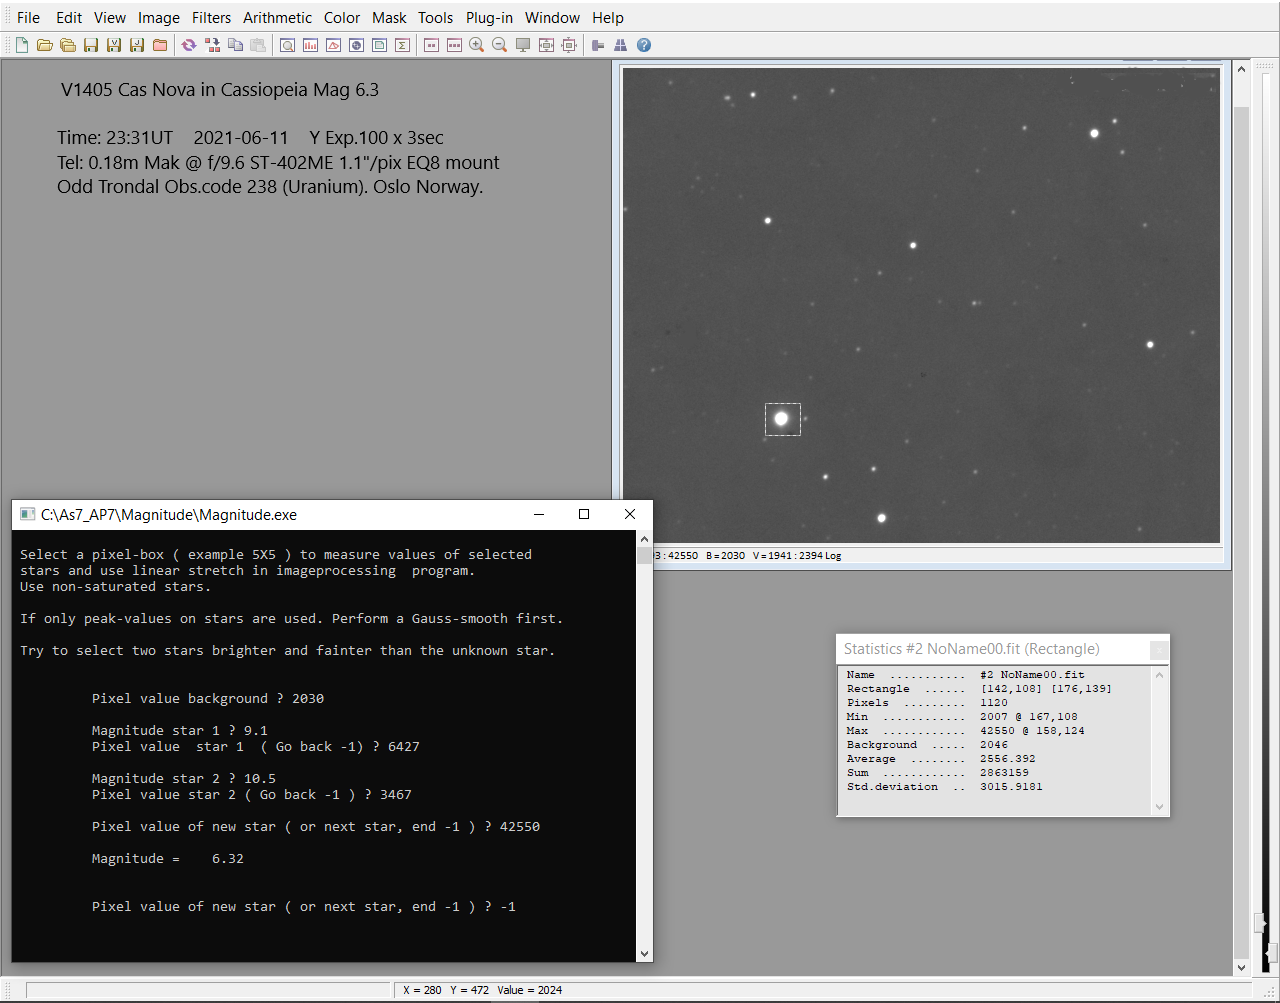Click the Statistics panel scroll down arrow

point(1159,807)
